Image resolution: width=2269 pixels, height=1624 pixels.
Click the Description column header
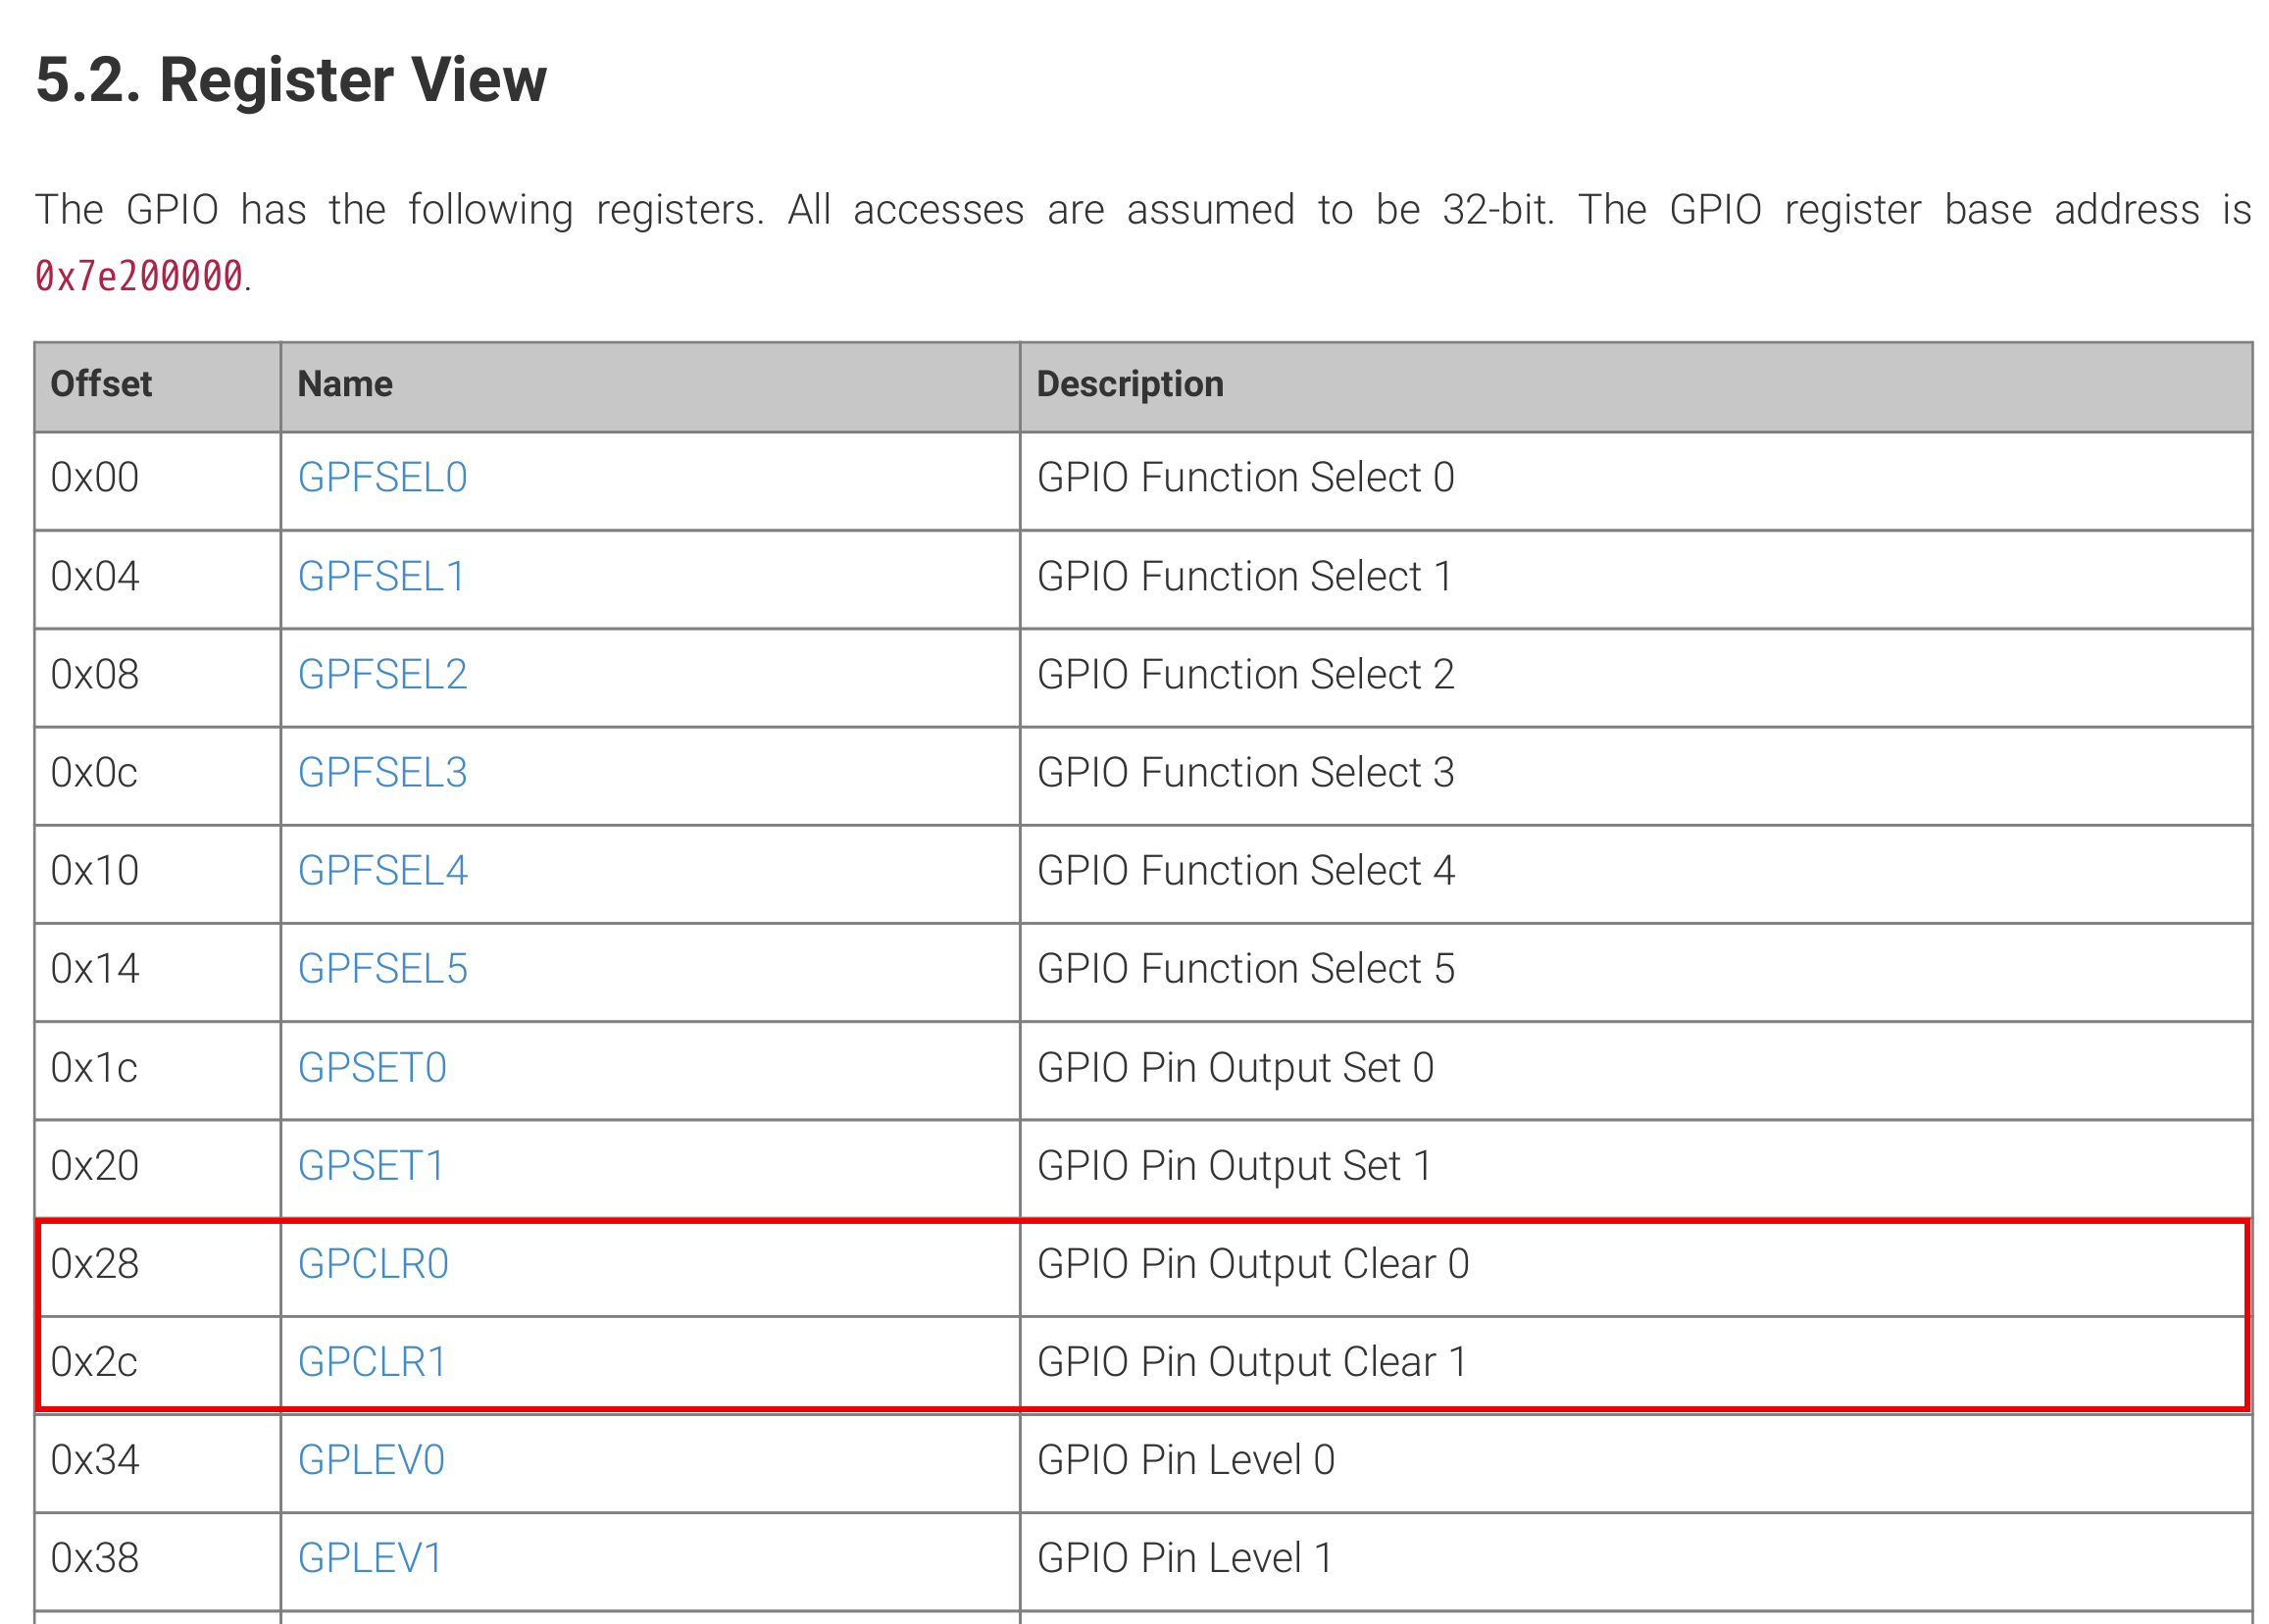pos(1129,384)
